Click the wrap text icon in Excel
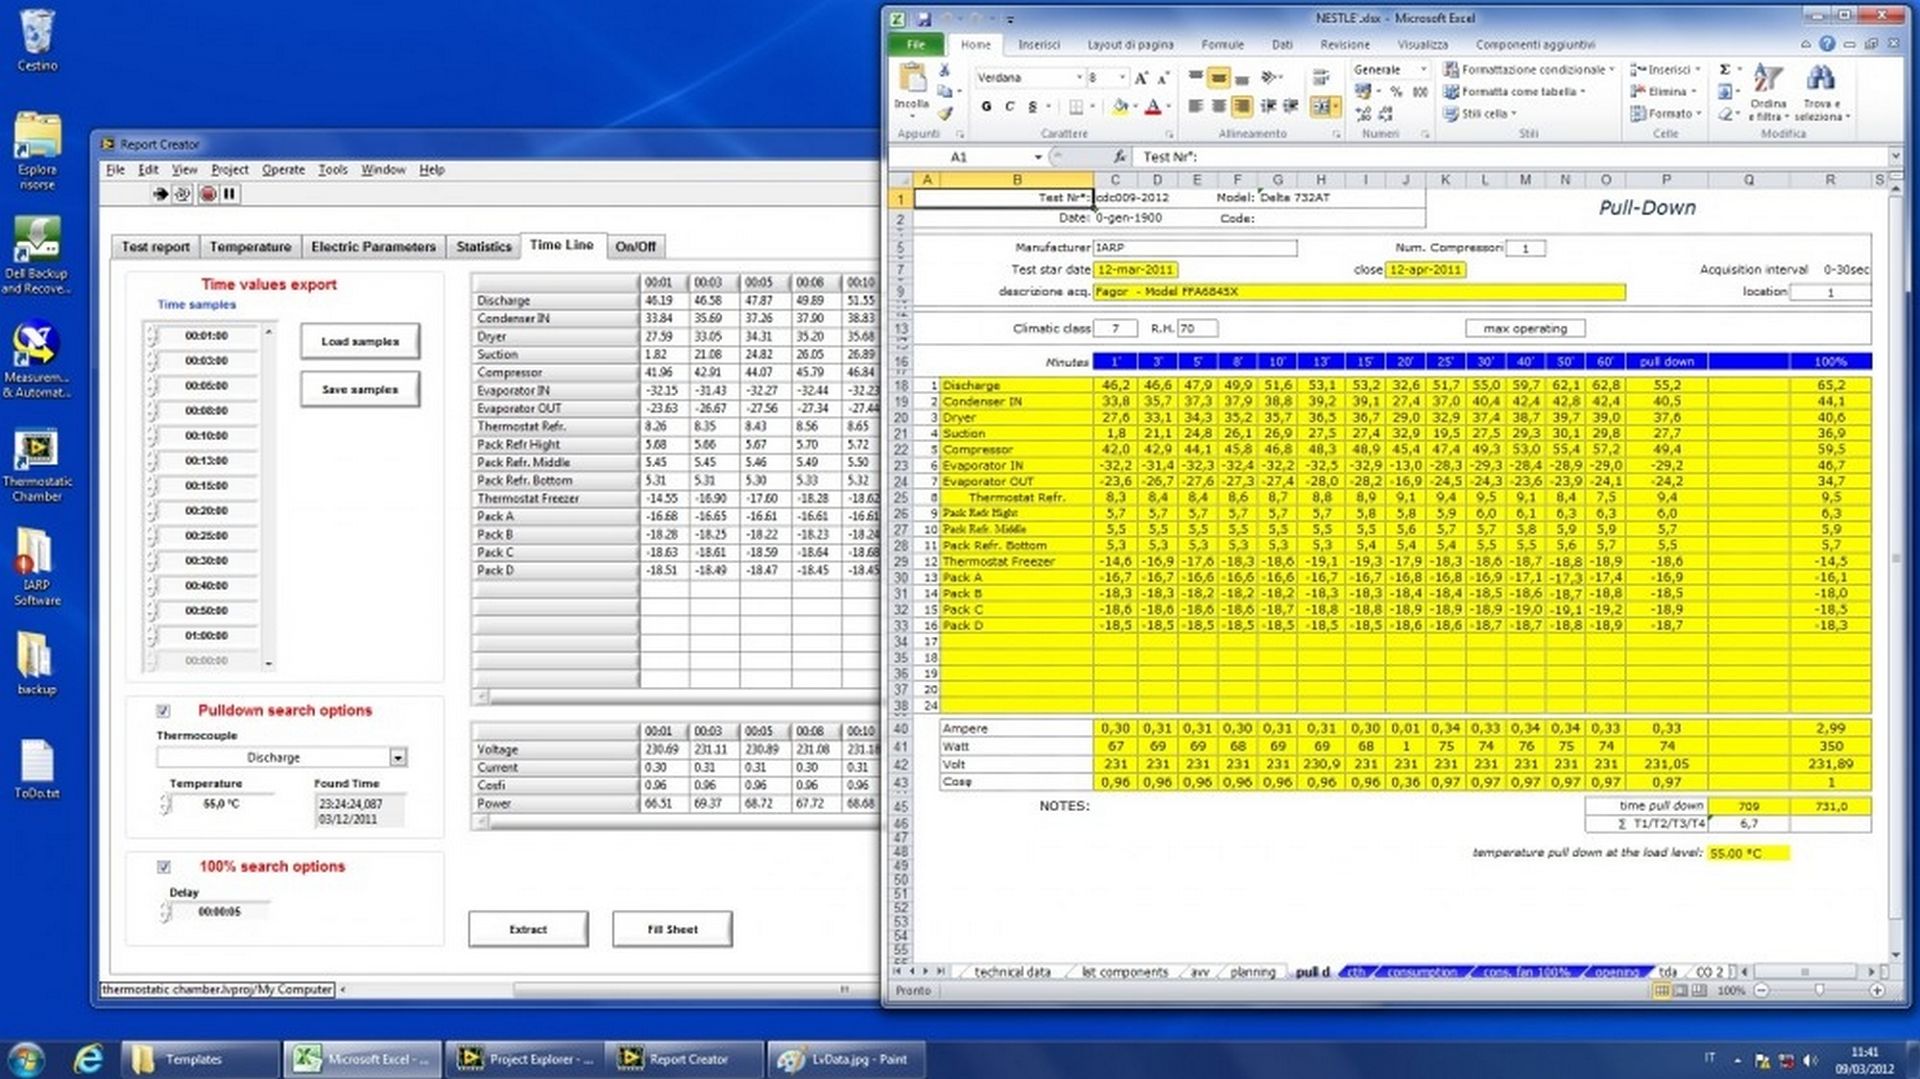Viewport: 1920px width, 1079px height. point(1321,78)
